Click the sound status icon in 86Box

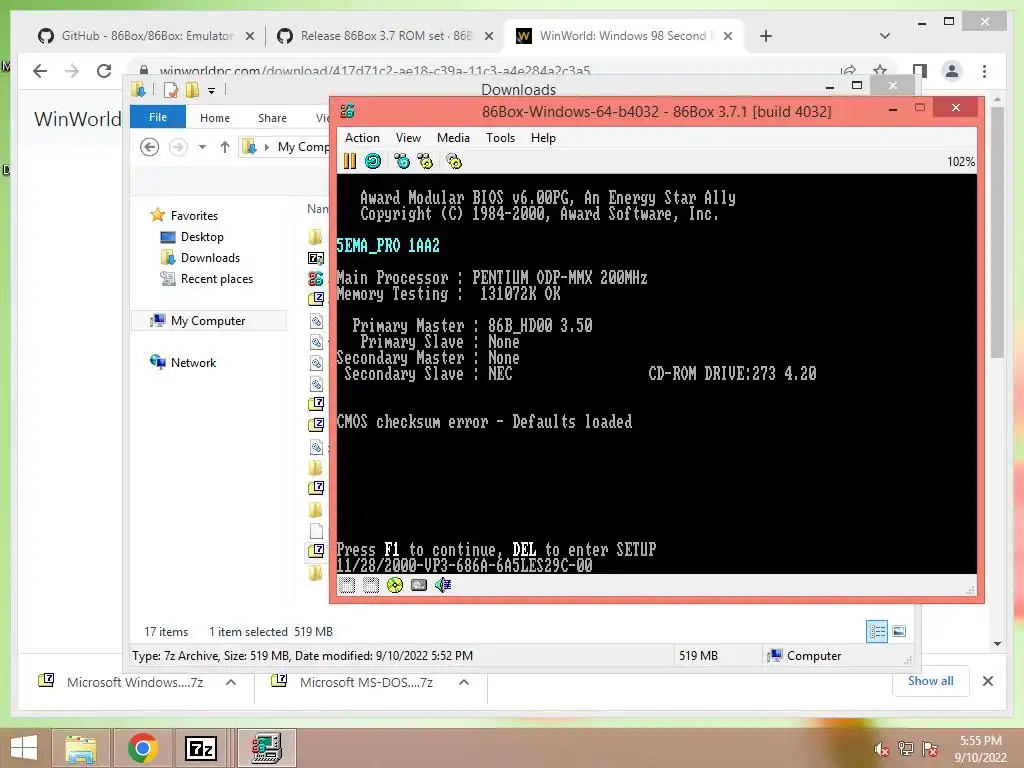point(443,585)
